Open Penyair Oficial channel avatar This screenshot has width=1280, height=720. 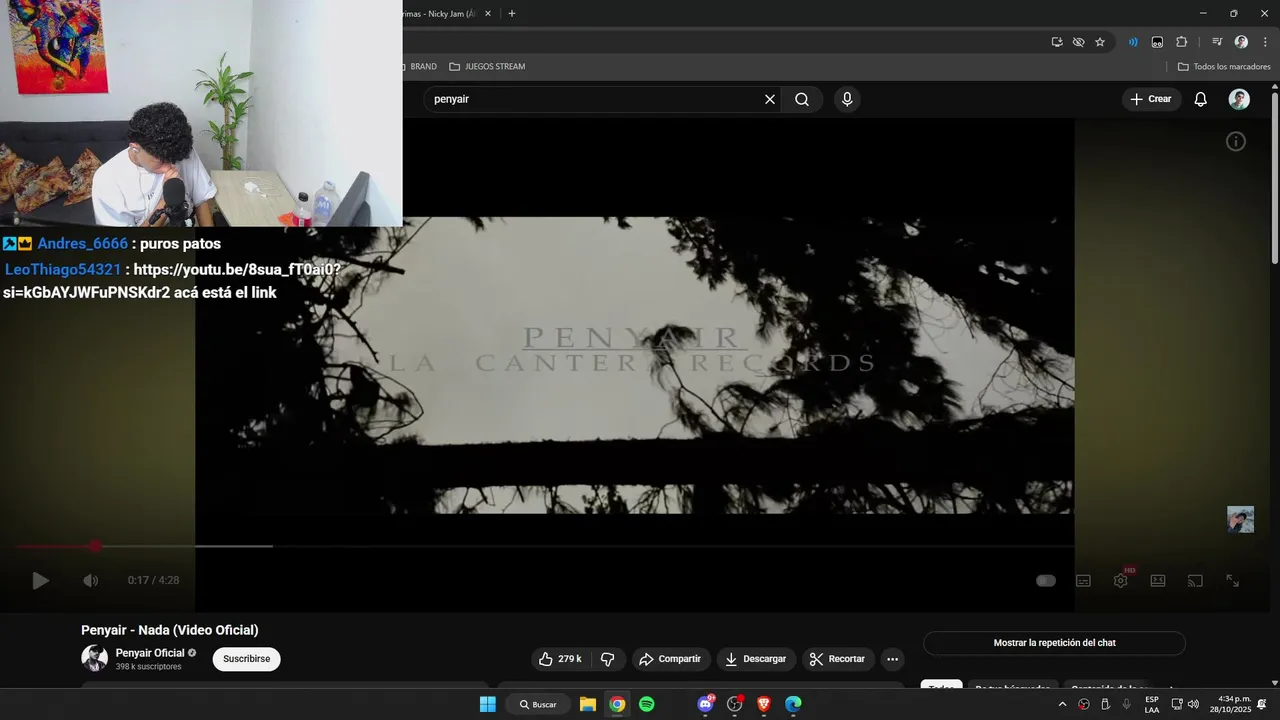coord(94,658)
